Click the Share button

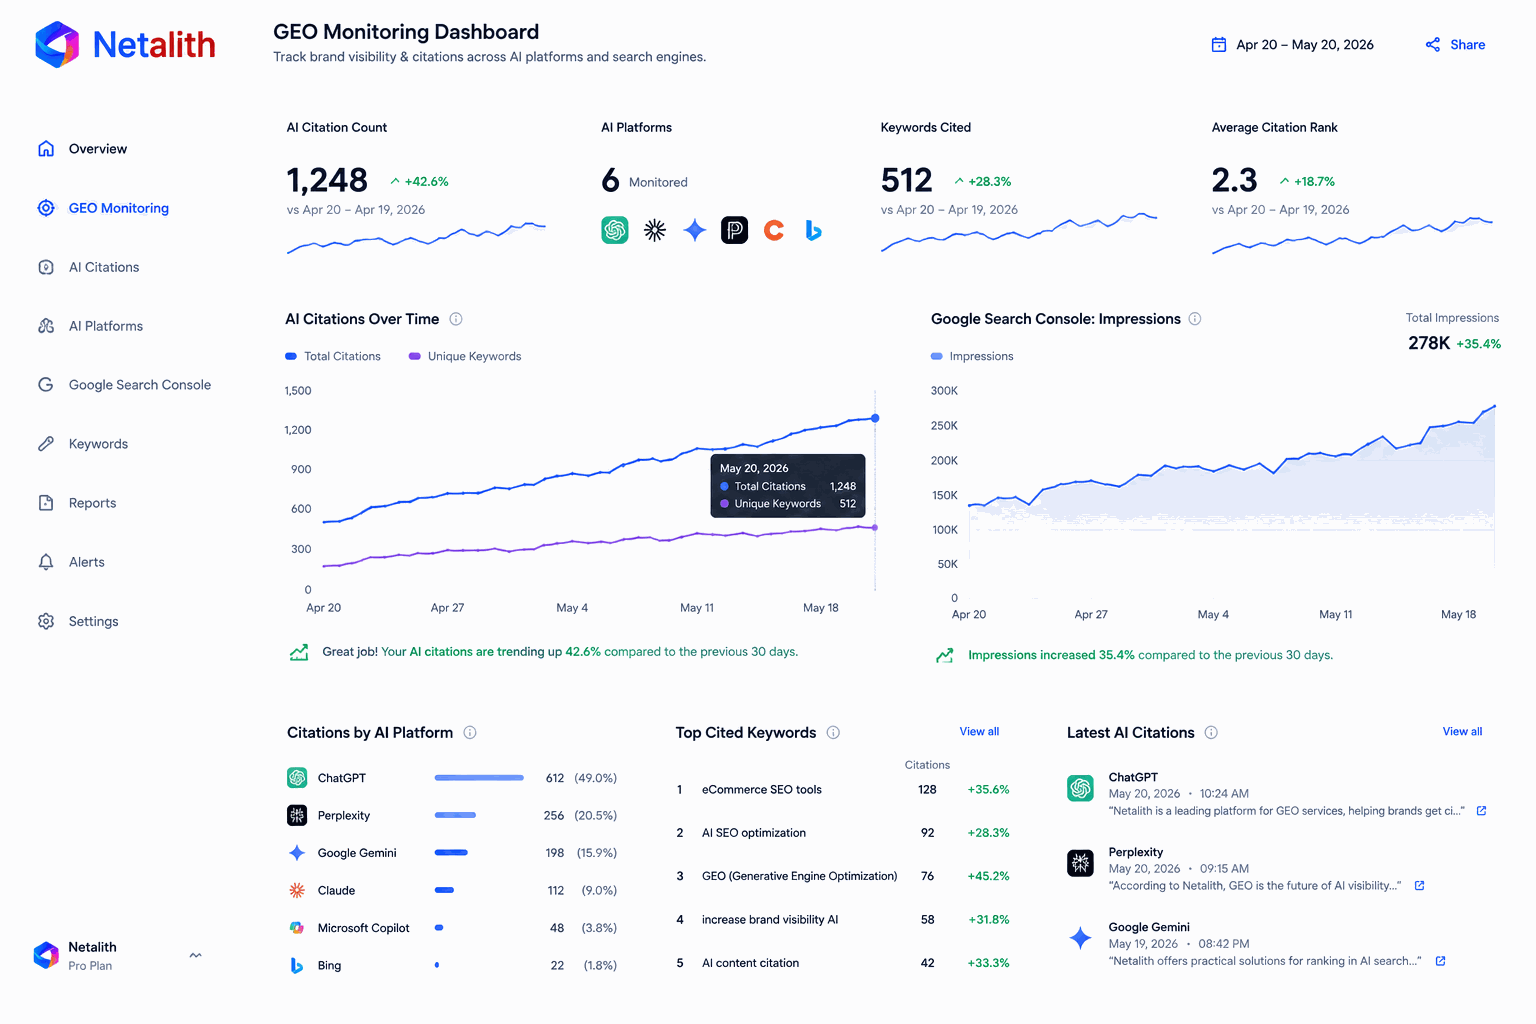pyautogui.click(x=1455, y=44)
